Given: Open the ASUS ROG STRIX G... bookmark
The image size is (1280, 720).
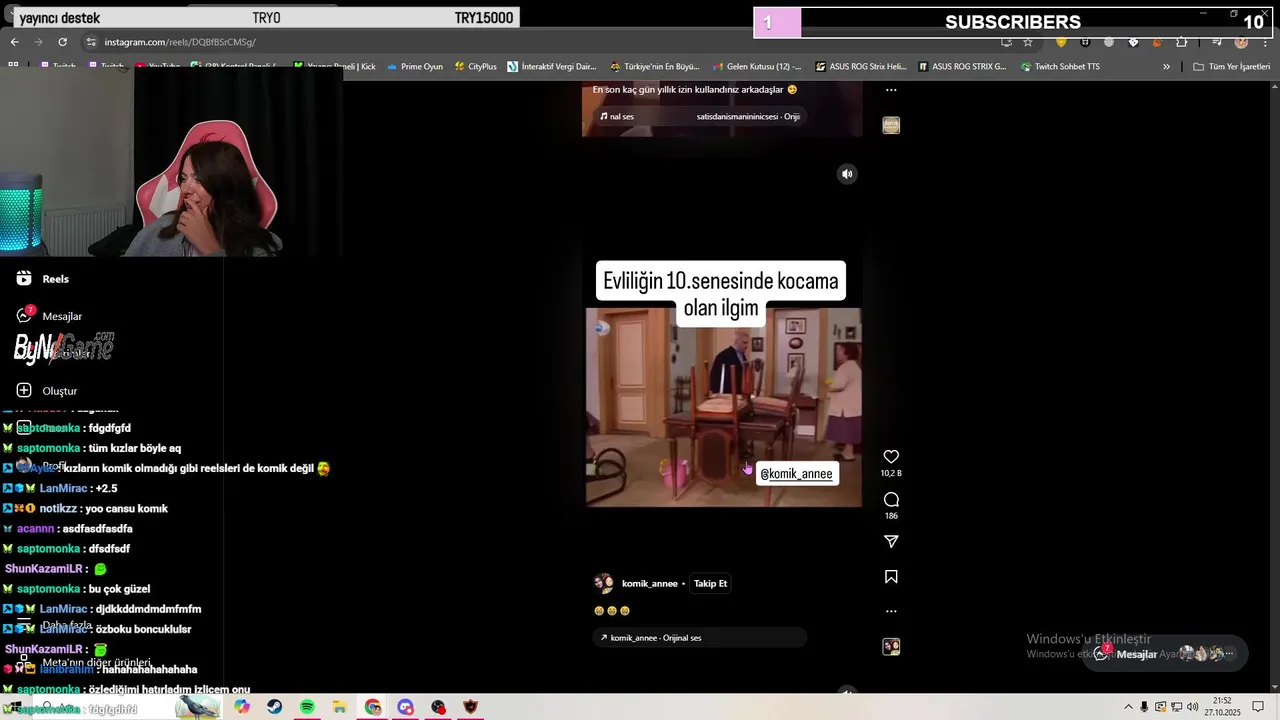Looking at the screenshot, I should point(962,67).
